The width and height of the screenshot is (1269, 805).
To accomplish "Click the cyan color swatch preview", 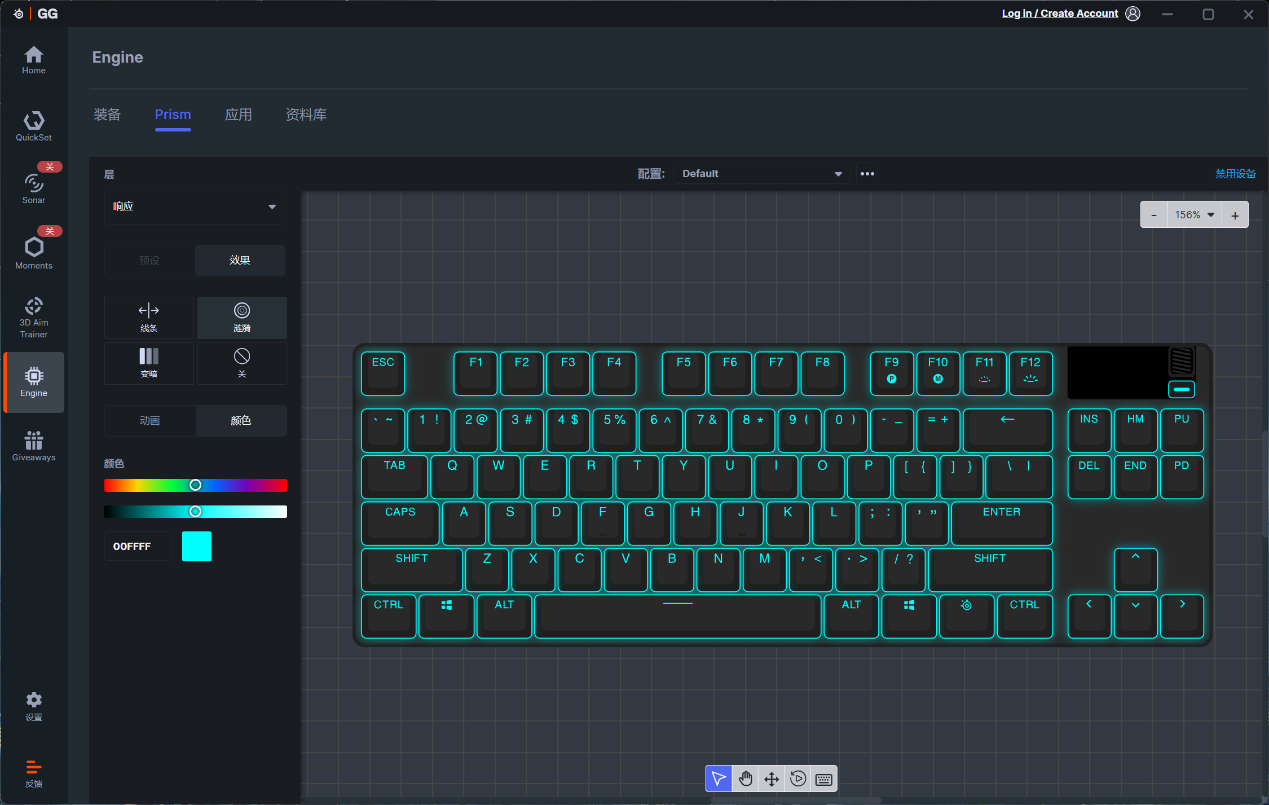I will [x=197, y=547].
